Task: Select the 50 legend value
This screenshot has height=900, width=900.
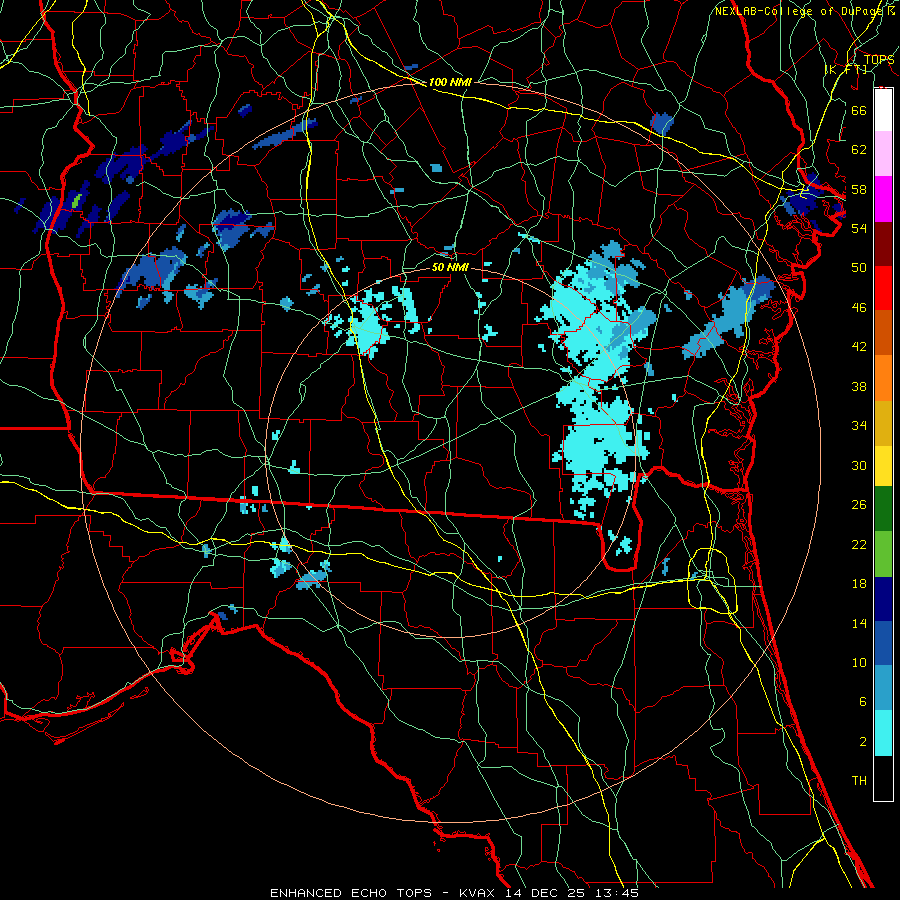Action: tap(859, 268)
